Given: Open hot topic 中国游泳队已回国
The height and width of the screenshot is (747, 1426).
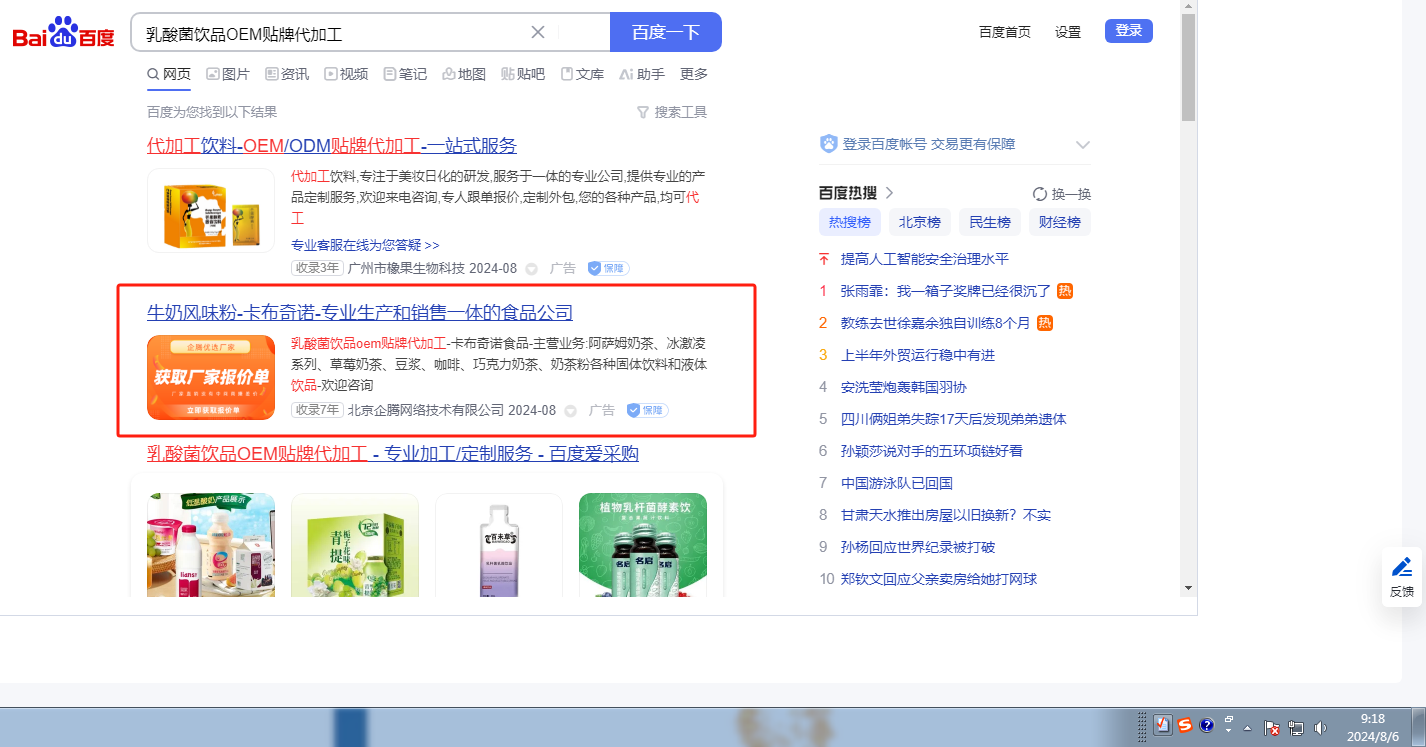Looking at the screenshot, I should point(897,483).
